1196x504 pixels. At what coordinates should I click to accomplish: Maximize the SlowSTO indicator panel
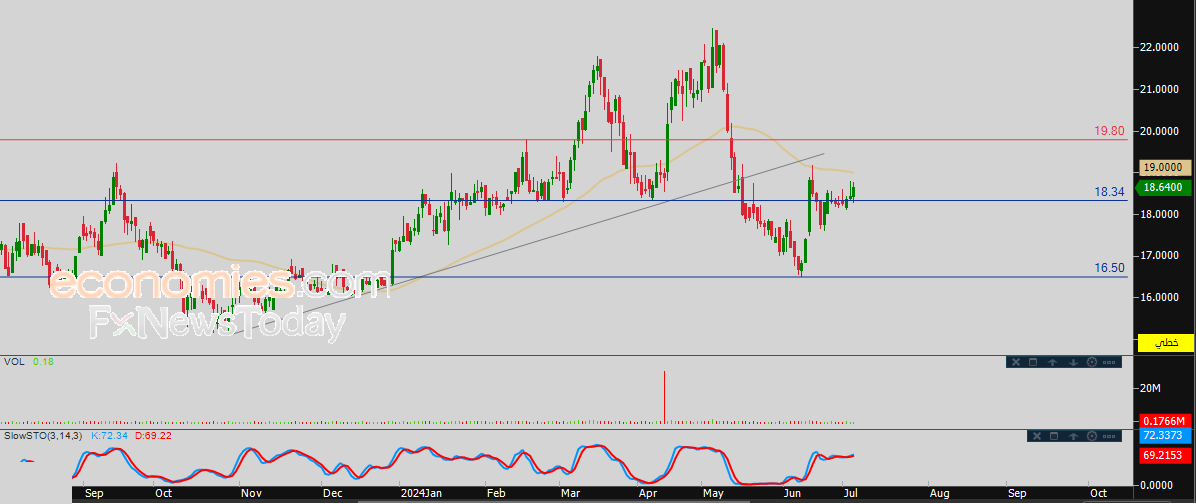click(1054, 436)
